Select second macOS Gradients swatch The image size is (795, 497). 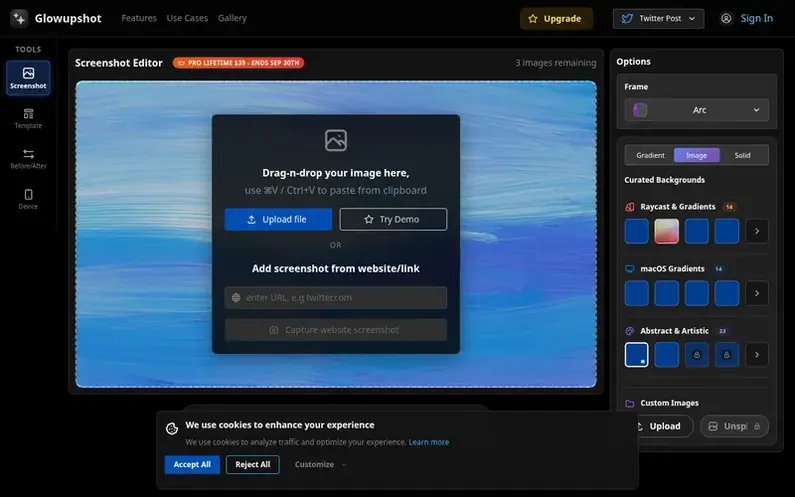666,293
